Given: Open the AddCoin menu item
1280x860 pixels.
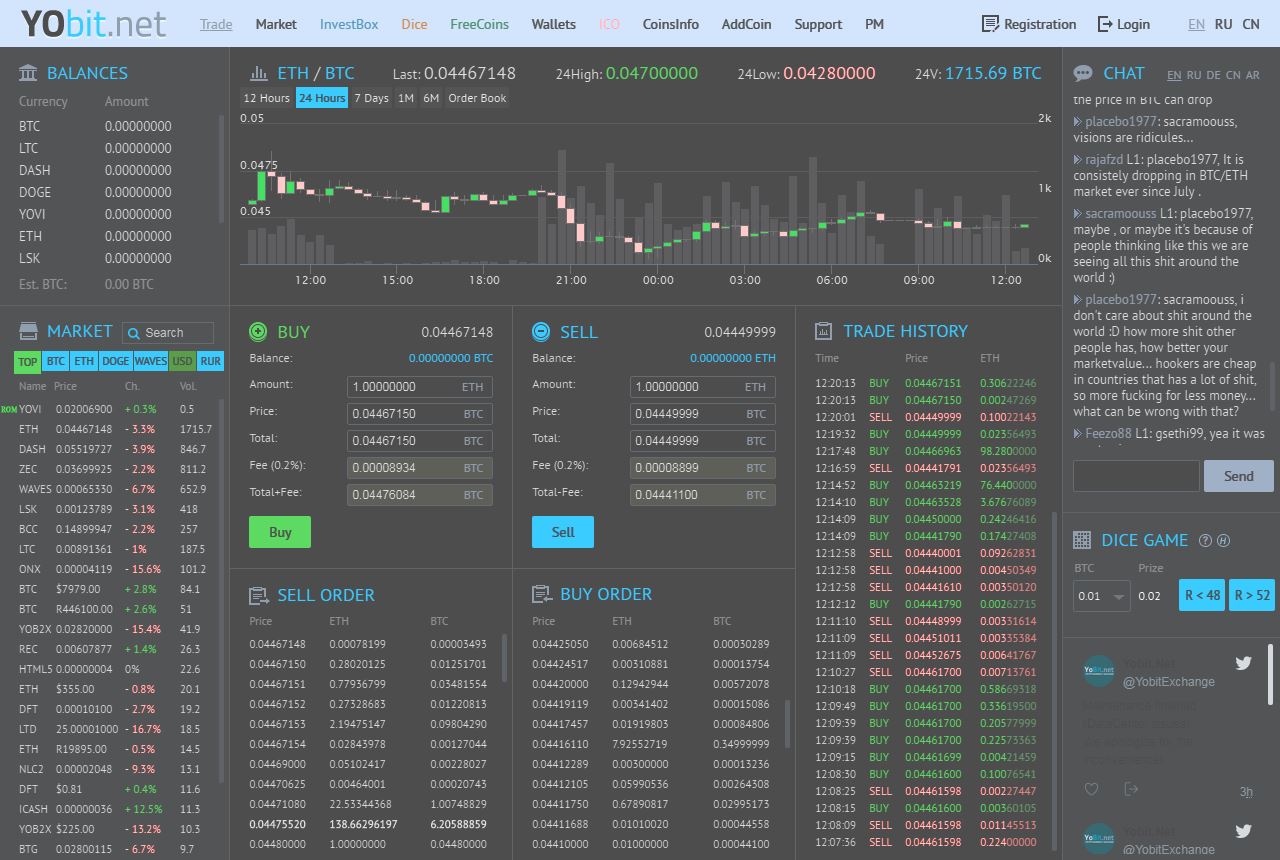Looking at the screenshot, I should coord(747,24).
